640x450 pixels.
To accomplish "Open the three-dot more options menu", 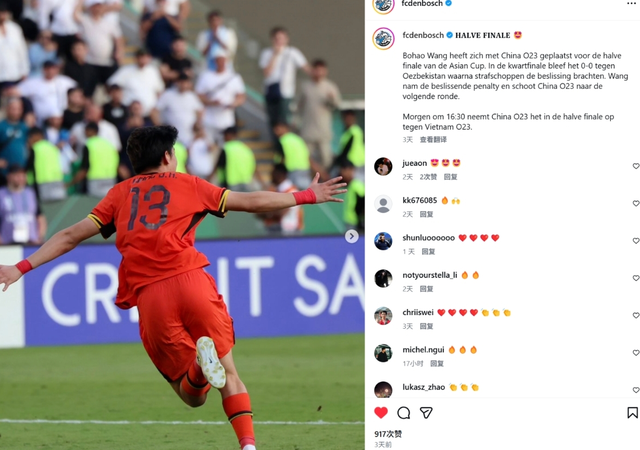I will click(631, 3).
